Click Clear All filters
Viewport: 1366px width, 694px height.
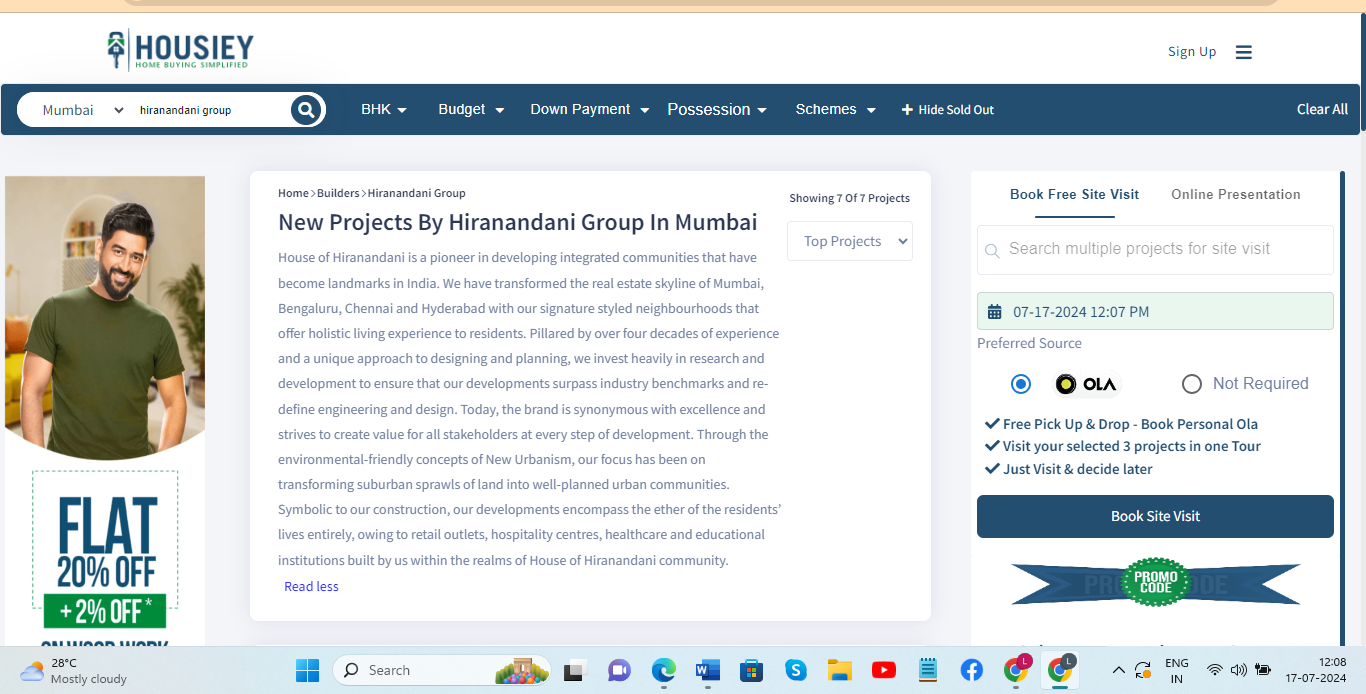click(1322, 110)
